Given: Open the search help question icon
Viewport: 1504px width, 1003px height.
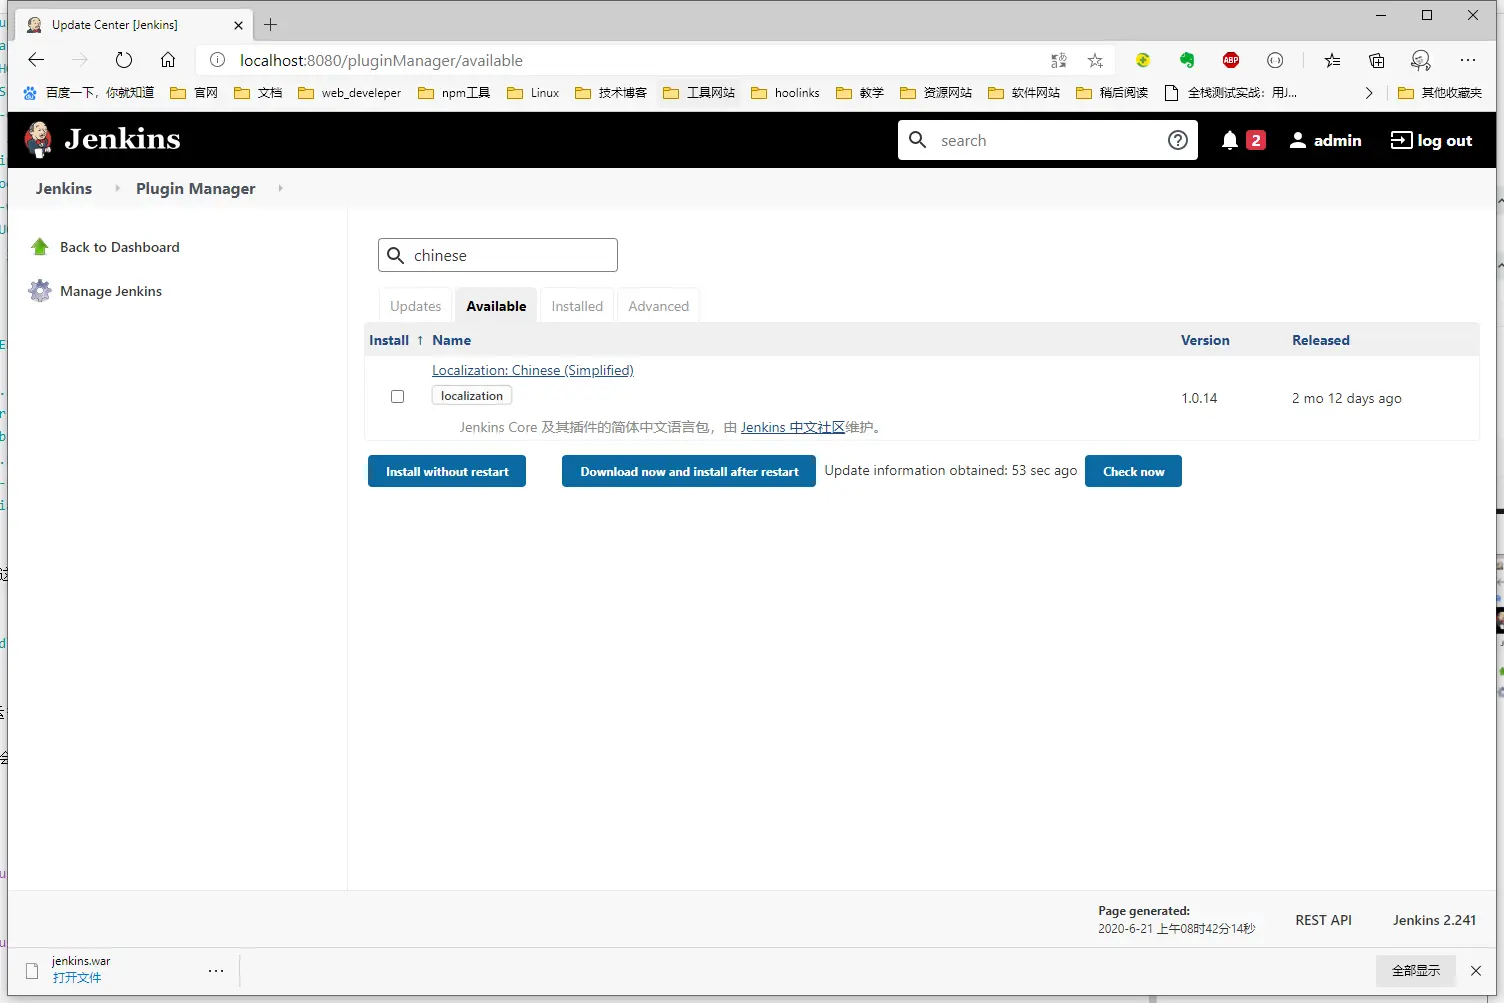Looking at the screenshot, I should click(x=1178, y=140).
